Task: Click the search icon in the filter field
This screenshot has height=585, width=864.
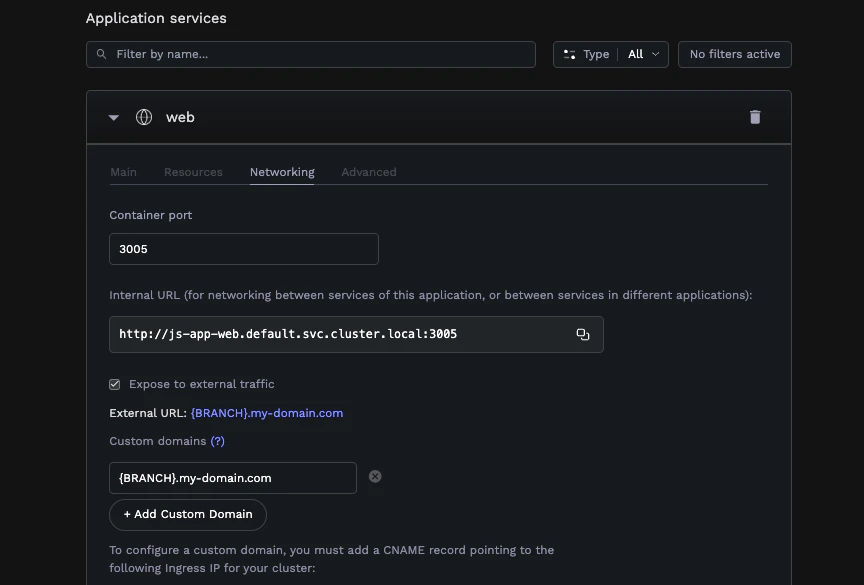Action: [x=101, y=54]
